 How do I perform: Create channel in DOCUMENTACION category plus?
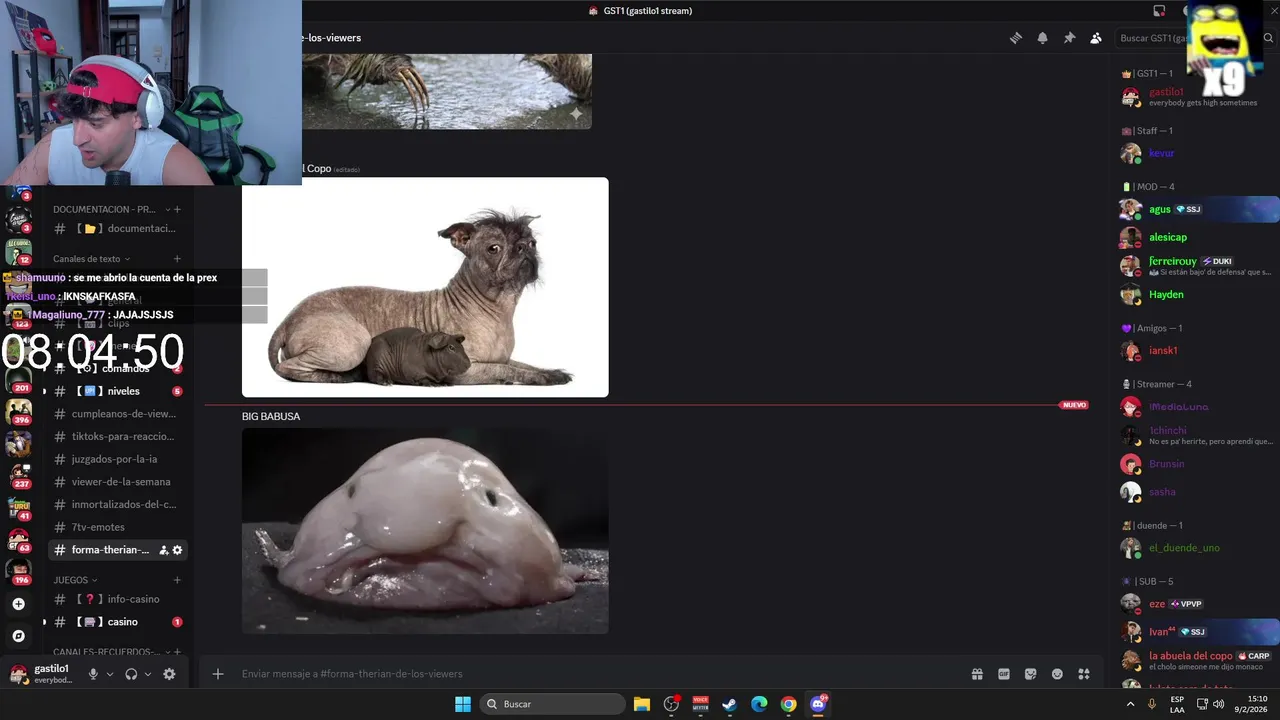(177, 209)
